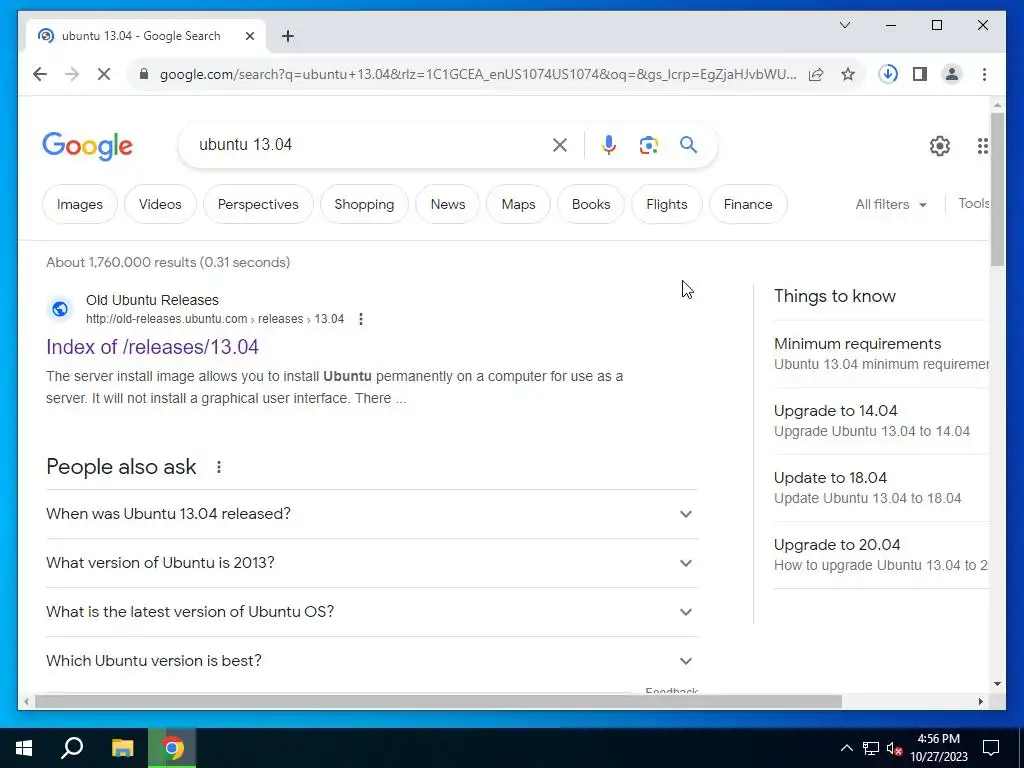Open the downloads icon in Chrome toolbar

[x=888, y=74]
